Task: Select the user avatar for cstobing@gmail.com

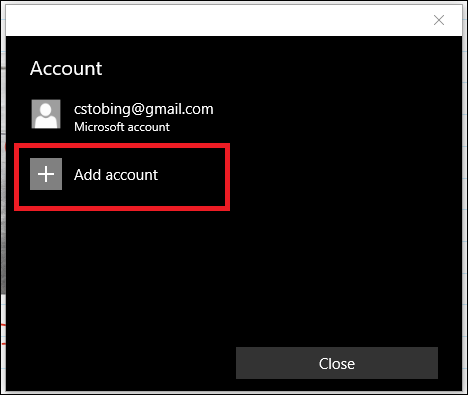Action: 46,114
